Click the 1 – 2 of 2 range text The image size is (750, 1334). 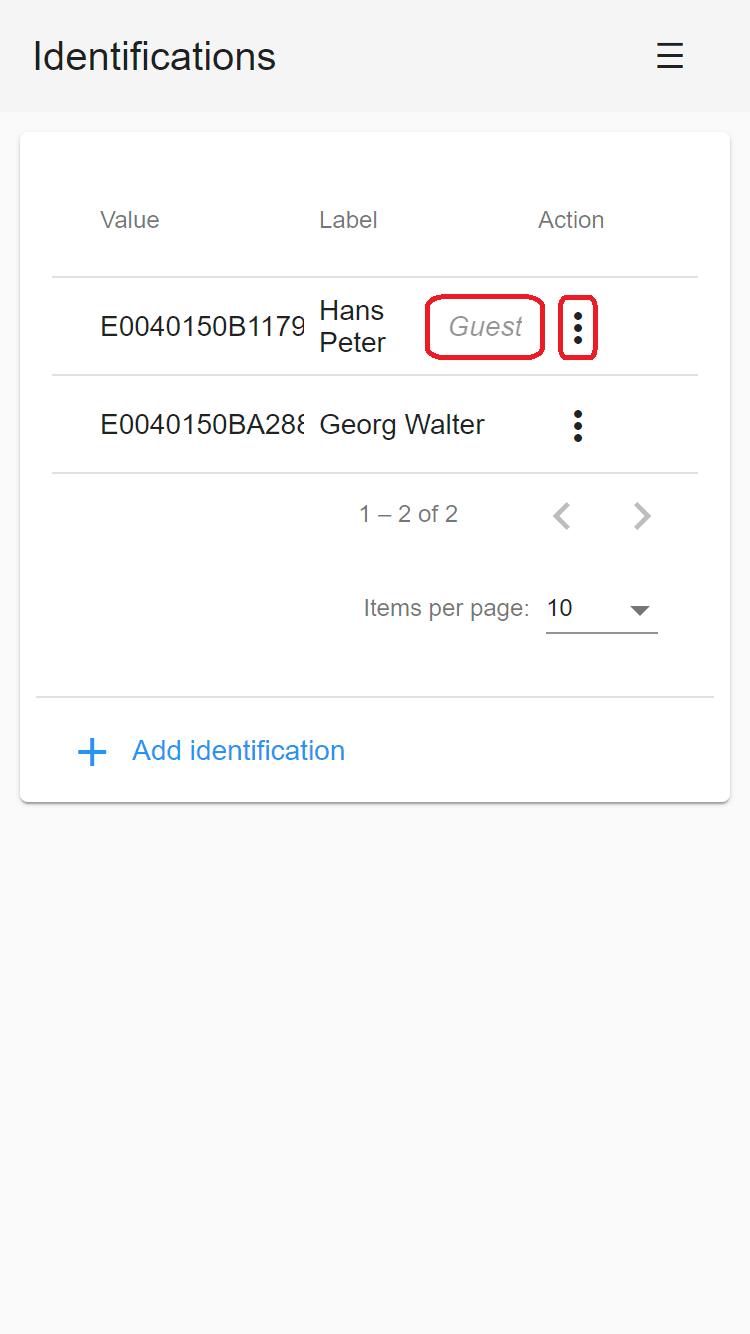(408, 514)
